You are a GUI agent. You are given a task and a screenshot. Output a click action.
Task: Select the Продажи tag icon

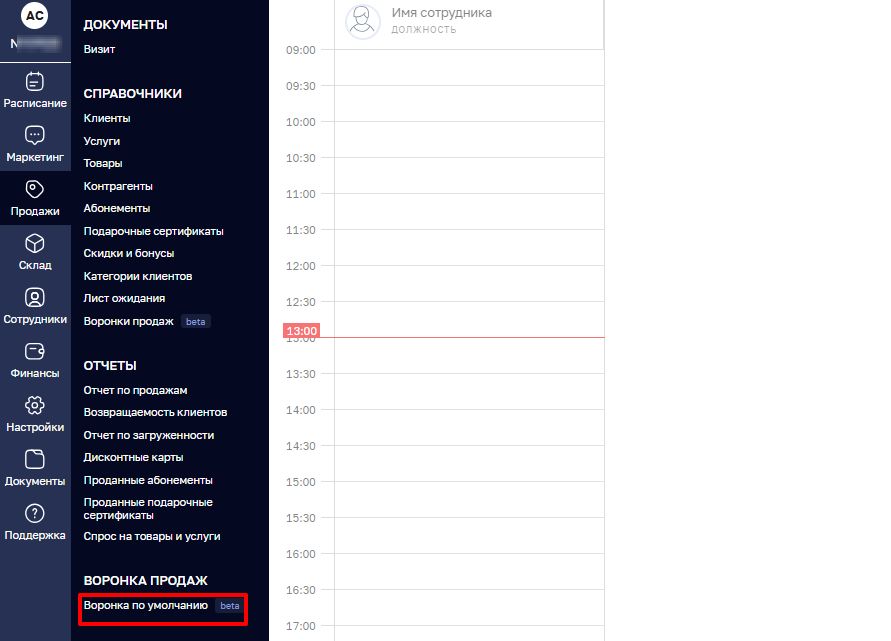point(35,189)
